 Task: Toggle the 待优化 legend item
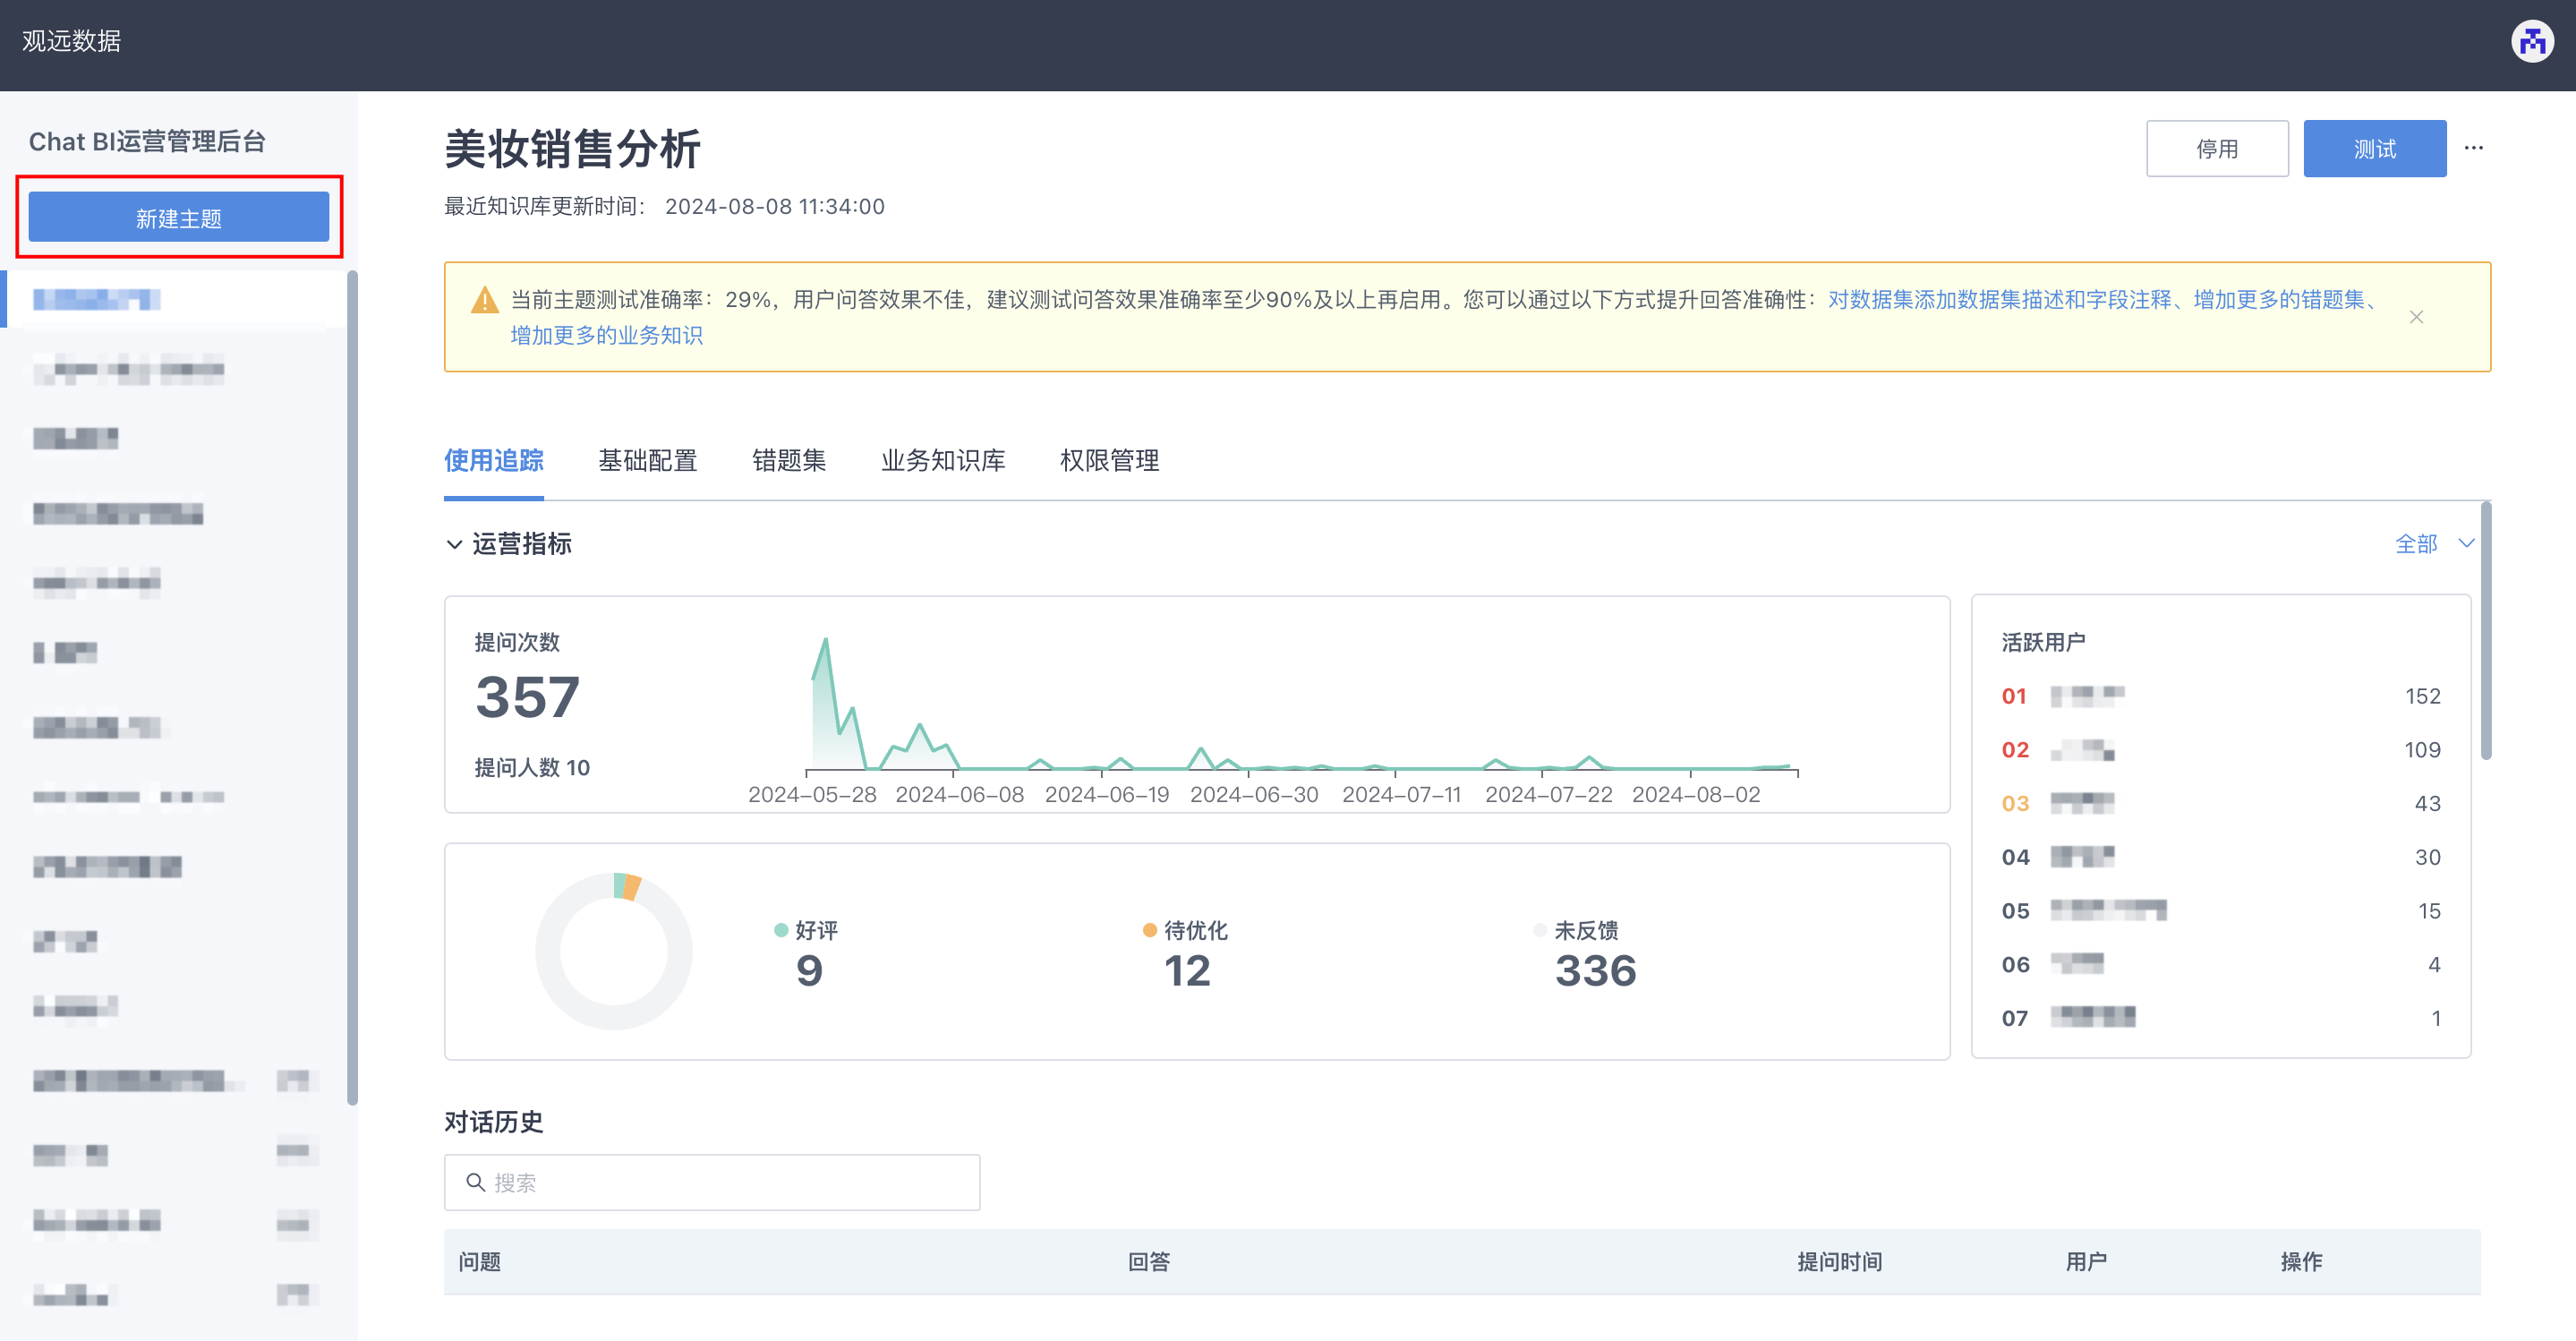(1192, 930)
